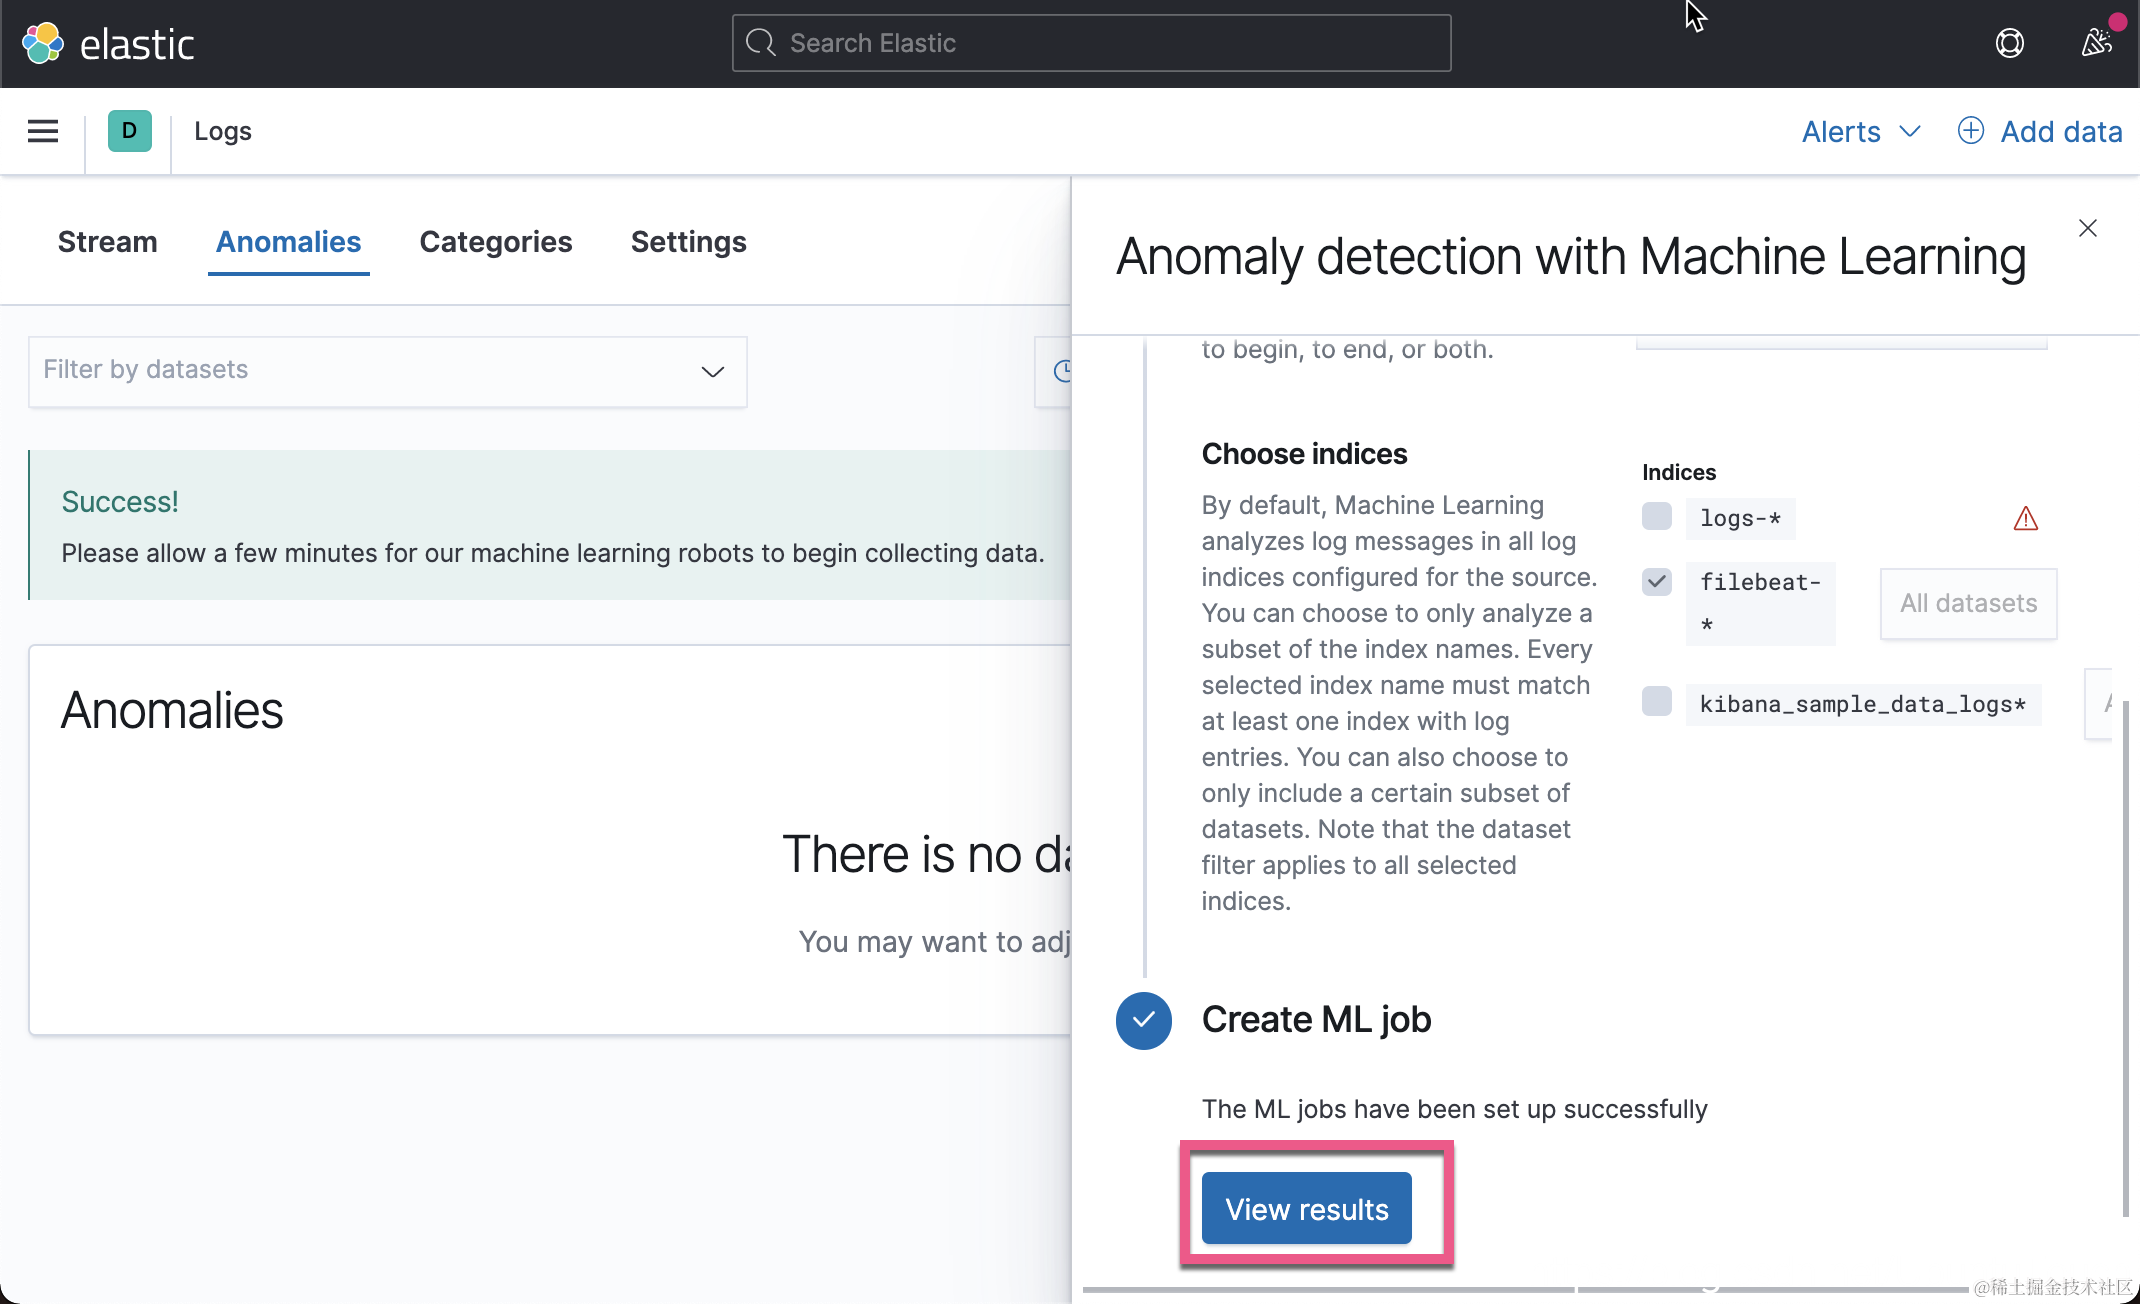Screen dimensions: 2140x1304
Task: Switch to the Categories tab
Action: 495,242
